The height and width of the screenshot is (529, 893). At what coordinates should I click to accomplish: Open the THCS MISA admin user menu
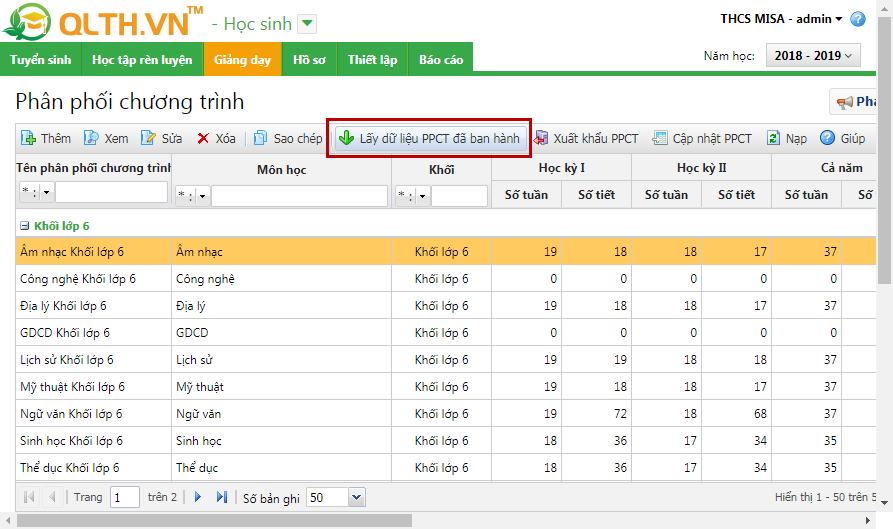click(x=781, y=19)
